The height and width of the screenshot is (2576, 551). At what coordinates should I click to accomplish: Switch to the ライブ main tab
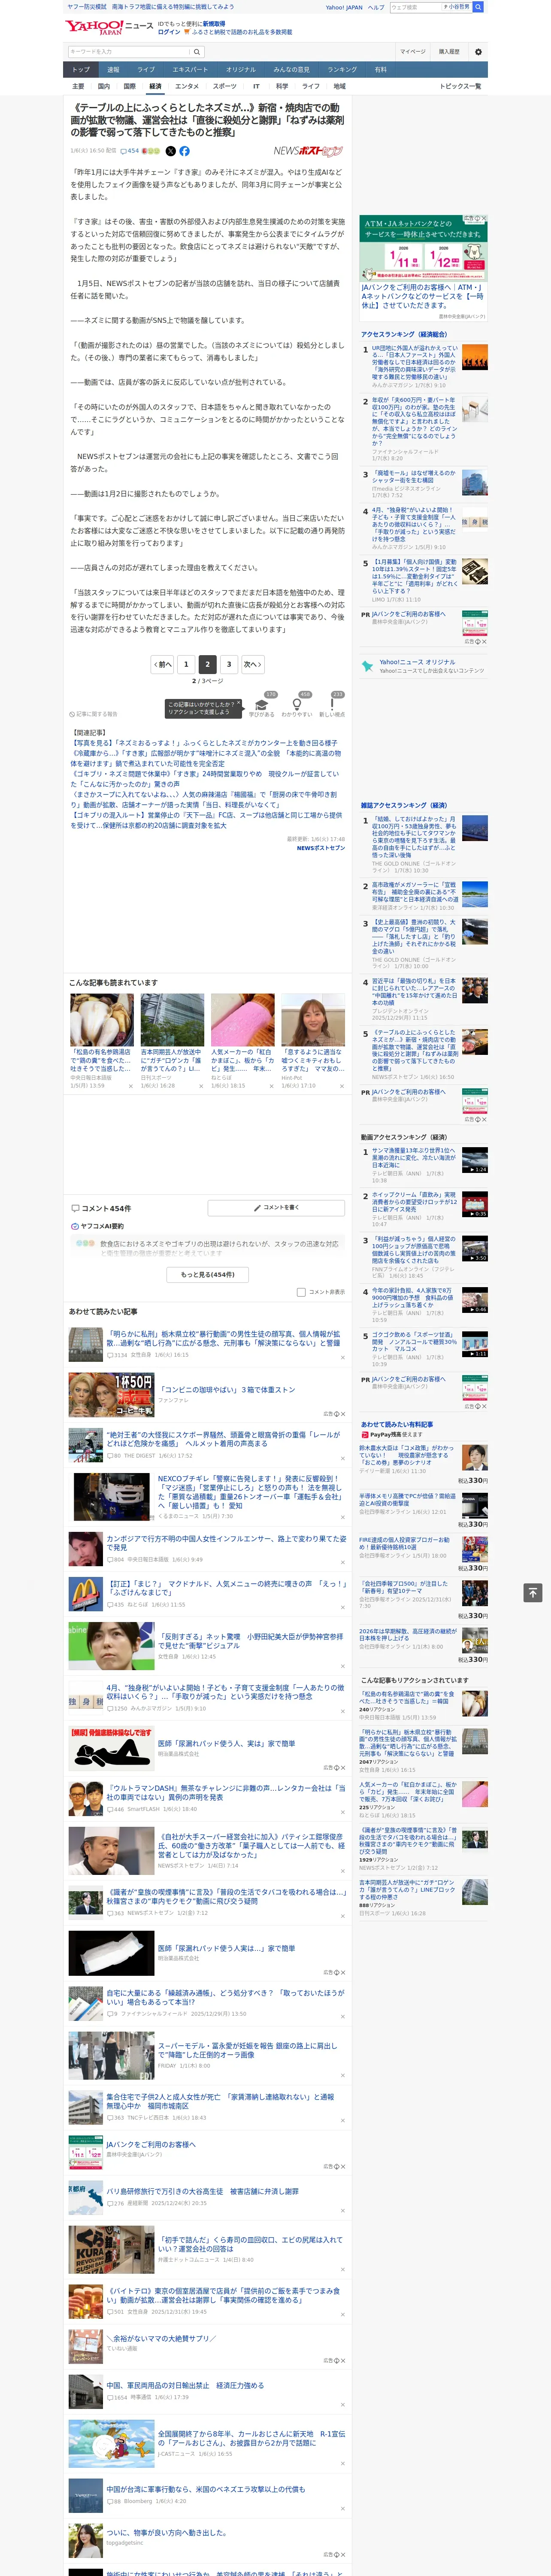146,70
